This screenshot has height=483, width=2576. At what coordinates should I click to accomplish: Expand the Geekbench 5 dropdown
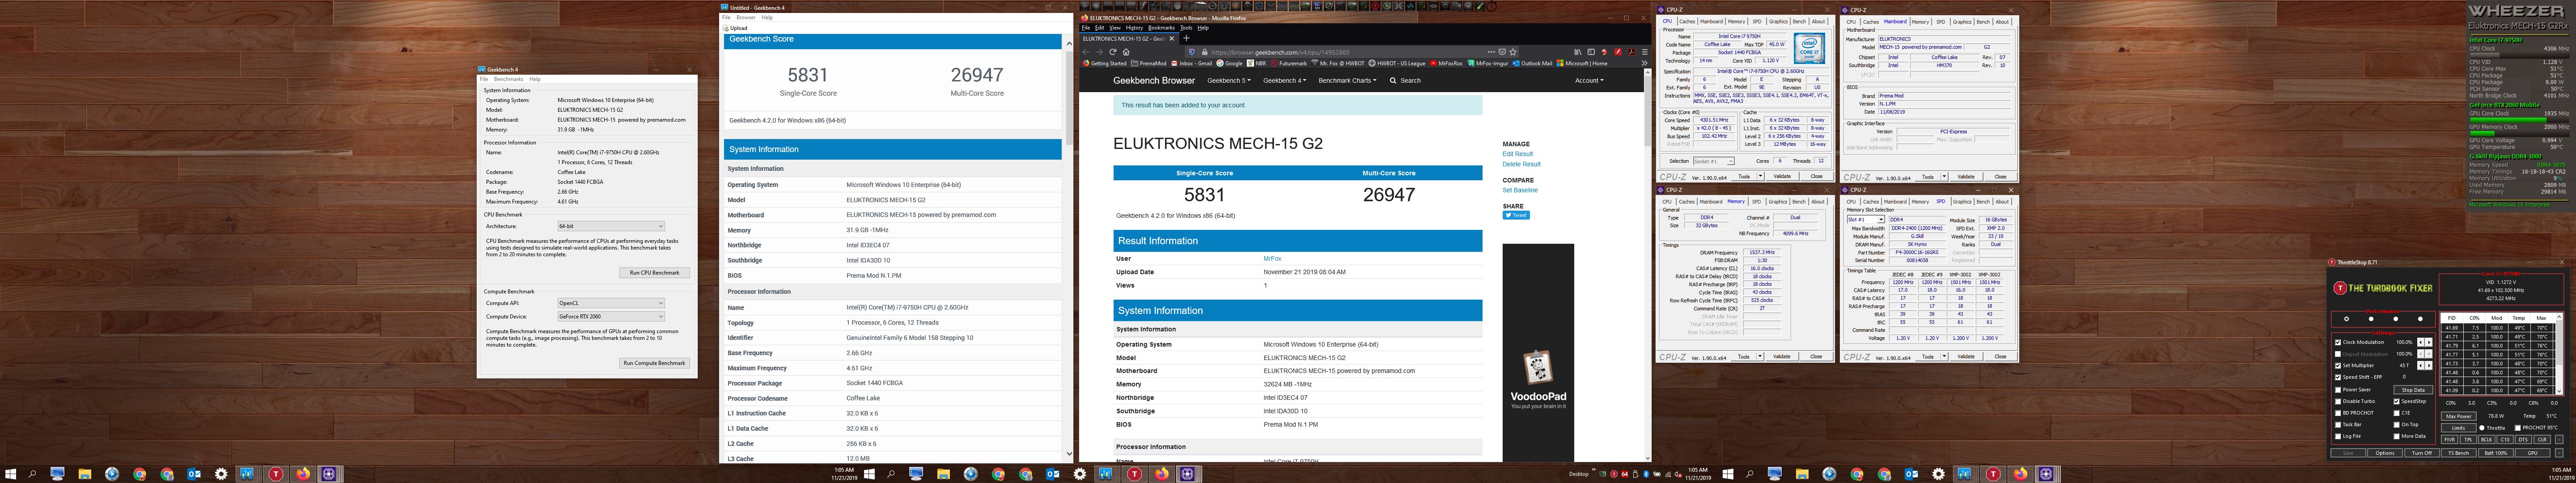tap(1228, 80)
